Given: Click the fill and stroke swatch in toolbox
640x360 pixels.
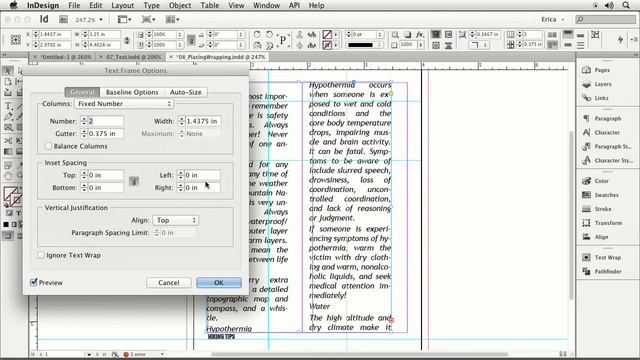Looking at the screenshot, I should [x=12, y=196].
